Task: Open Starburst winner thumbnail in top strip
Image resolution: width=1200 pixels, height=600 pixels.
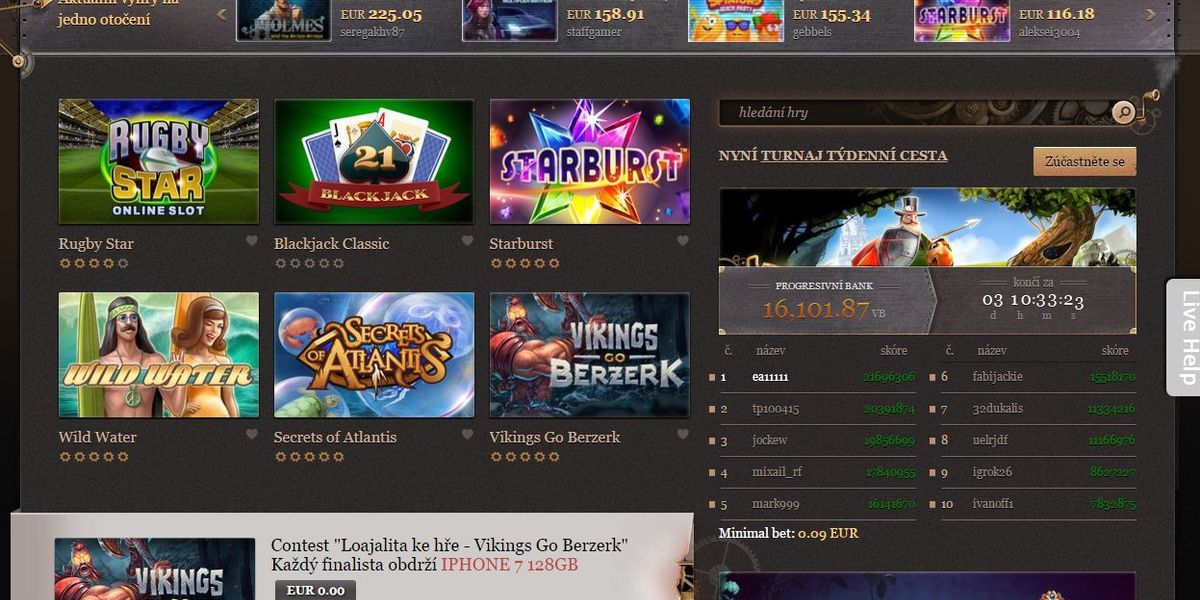Action: (962, 20)
